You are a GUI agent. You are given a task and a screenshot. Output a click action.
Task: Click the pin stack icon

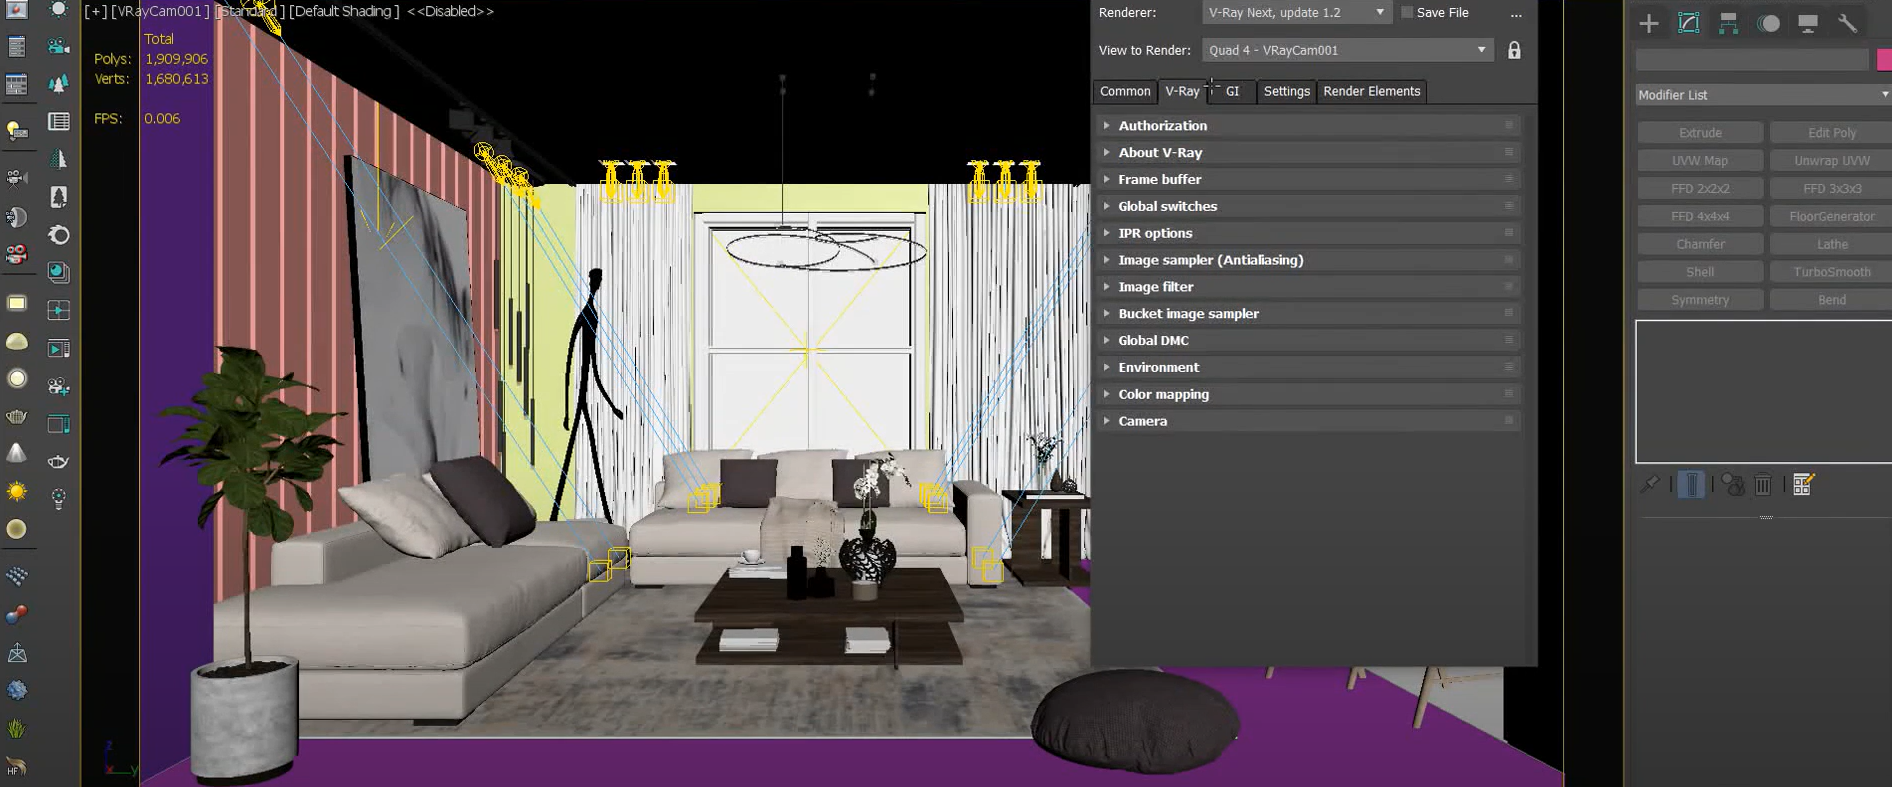(1650, 485)
